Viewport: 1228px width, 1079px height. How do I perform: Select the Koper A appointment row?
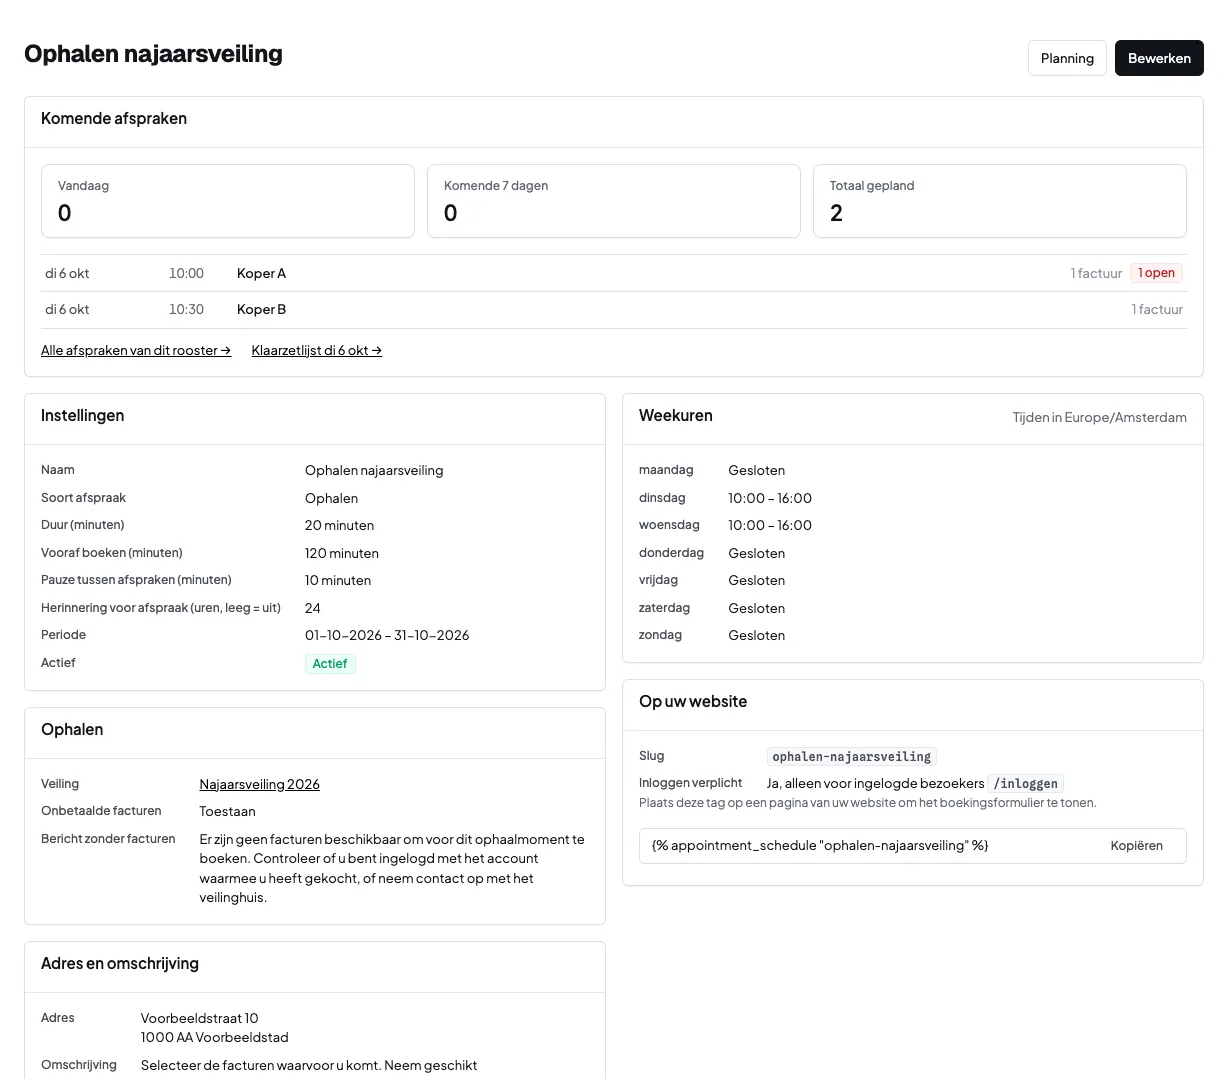614,273
